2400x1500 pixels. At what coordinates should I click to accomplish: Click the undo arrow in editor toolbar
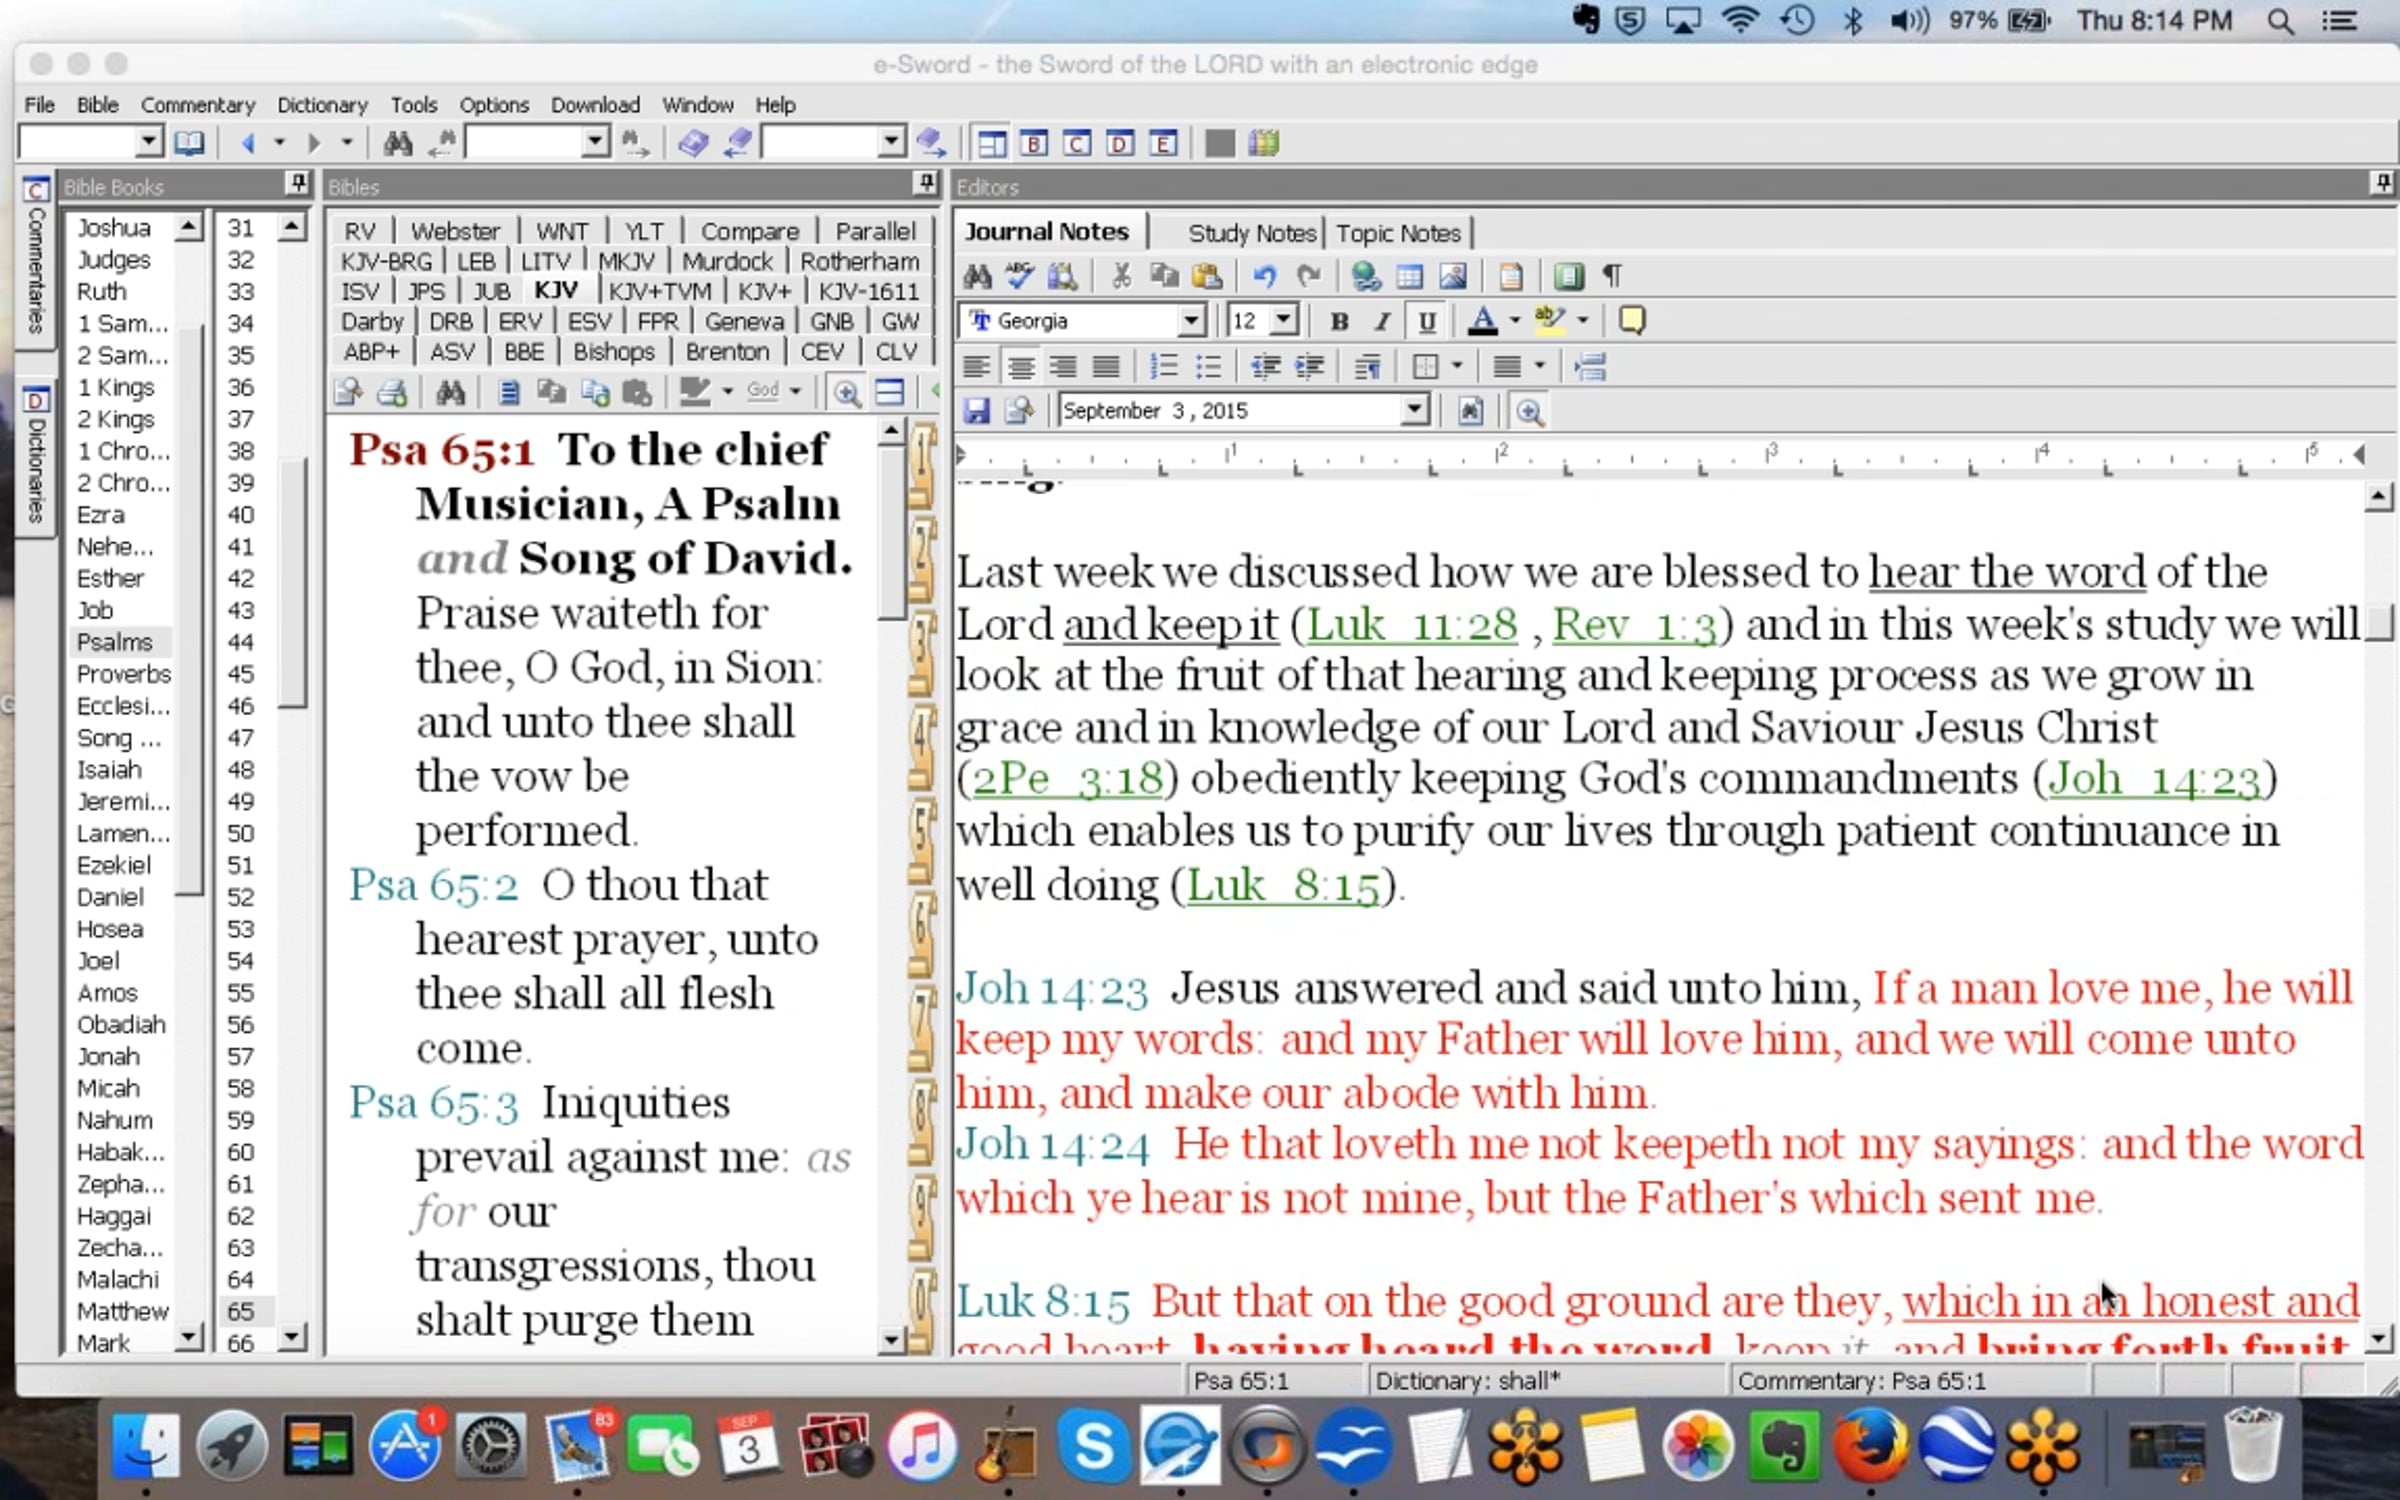(1264, 276)
